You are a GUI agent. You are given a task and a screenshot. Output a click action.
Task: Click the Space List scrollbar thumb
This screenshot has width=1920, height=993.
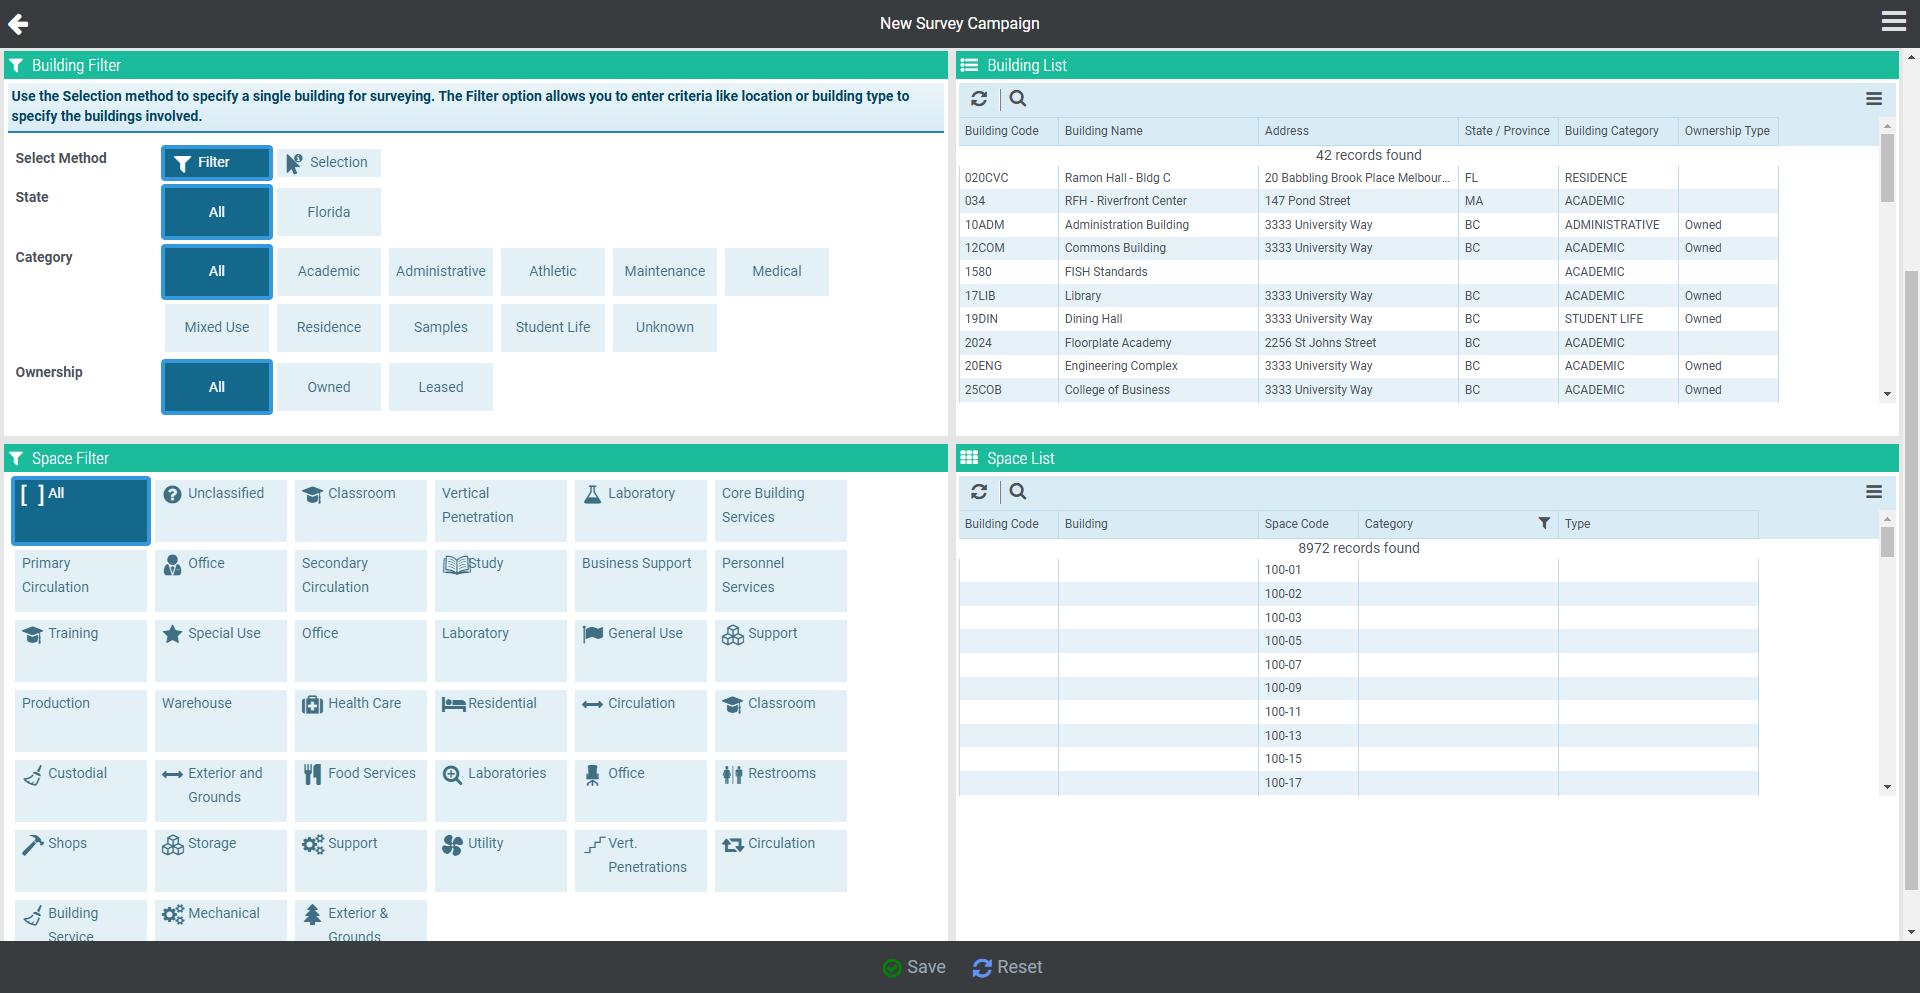[x=1887, y=541]
